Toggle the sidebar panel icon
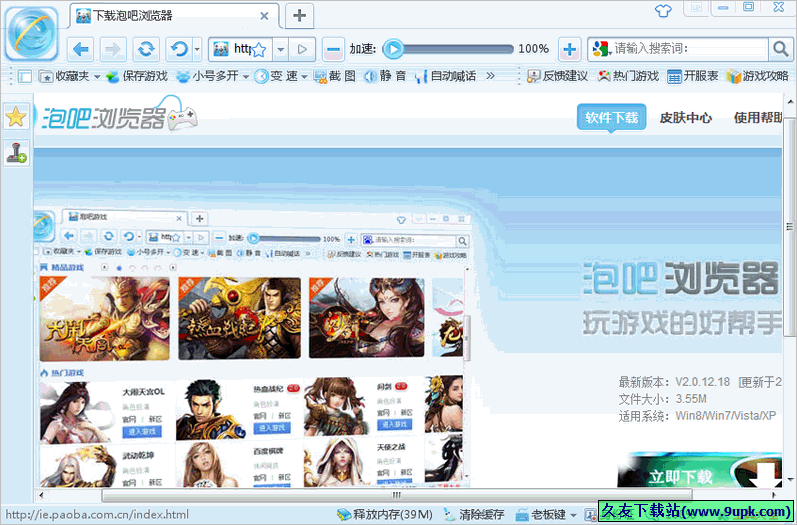 click(x=24, y=76)
